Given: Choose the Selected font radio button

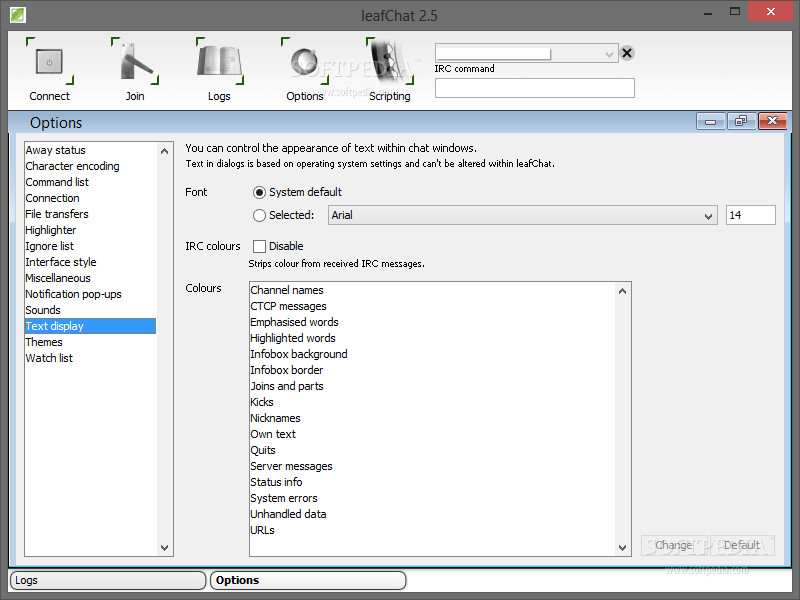Looking at the screenshot, I should point(259,215).
